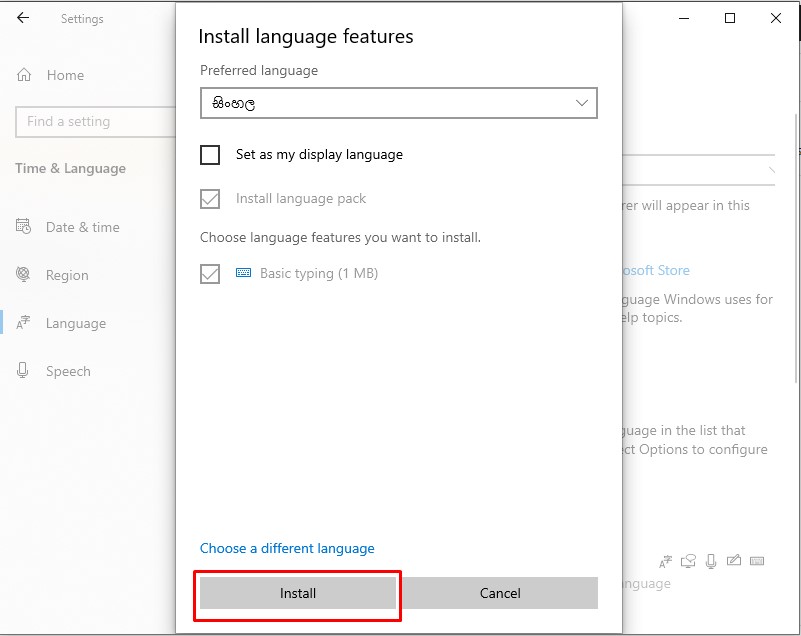
Task: Click Install to add the language
Action: click(297, 593)
